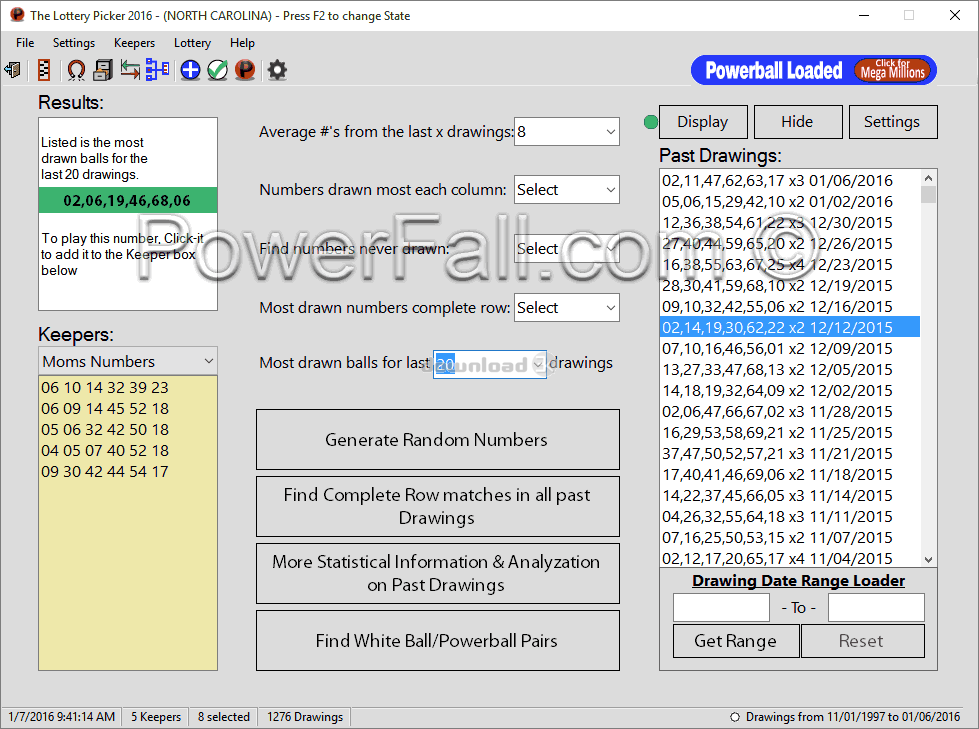979x729 pixels.
Task: Expand the Find numbers never drawn dropdown
Action: pyautogui.click(x=611, y=248)
